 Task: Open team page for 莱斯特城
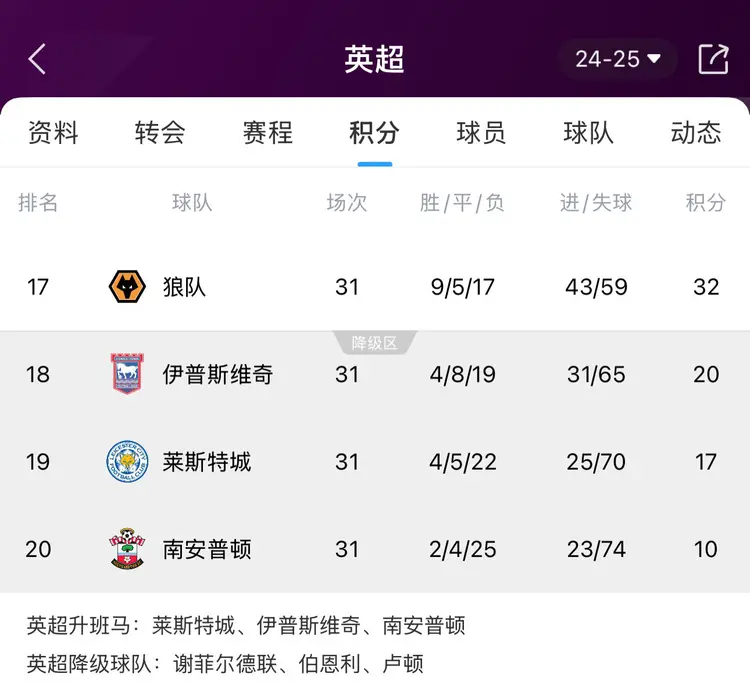coord(206,462)
